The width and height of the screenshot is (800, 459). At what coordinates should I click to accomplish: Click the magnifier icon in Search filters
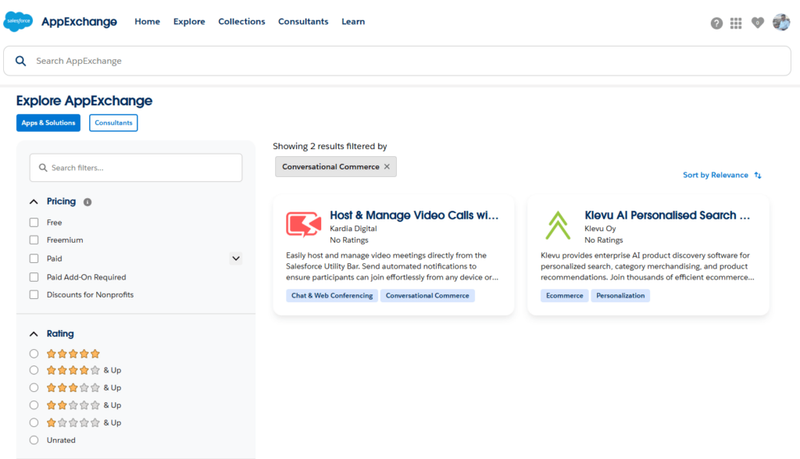coord(43,168)
